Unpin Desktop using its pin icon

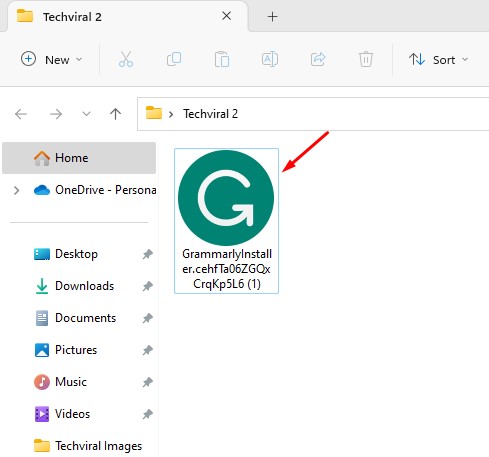point(147,254)
